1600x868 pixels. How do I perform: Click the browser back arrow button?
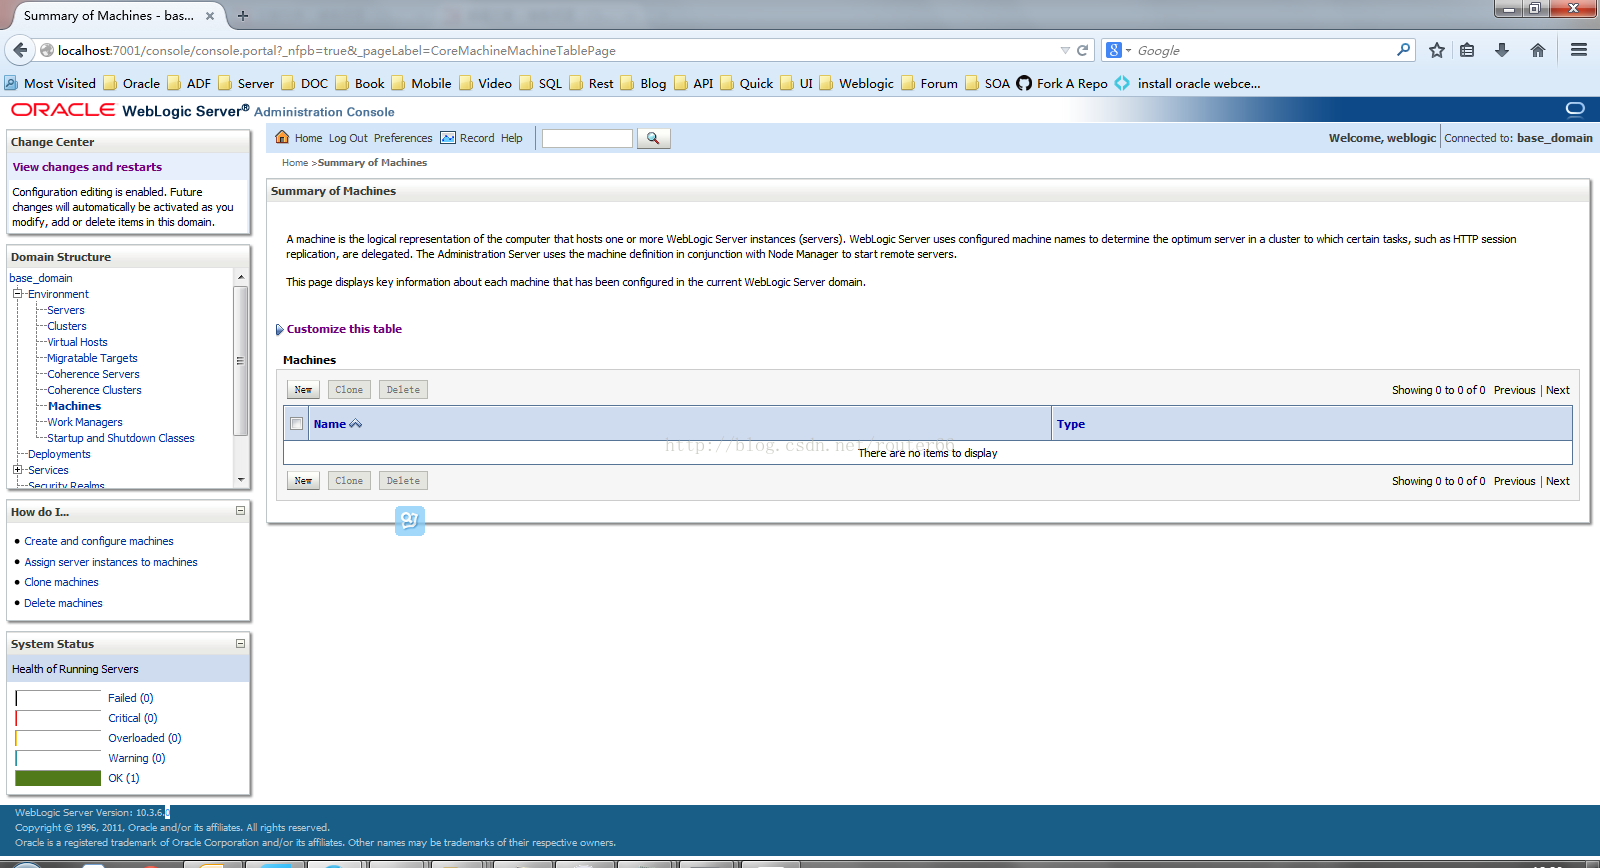20,50
